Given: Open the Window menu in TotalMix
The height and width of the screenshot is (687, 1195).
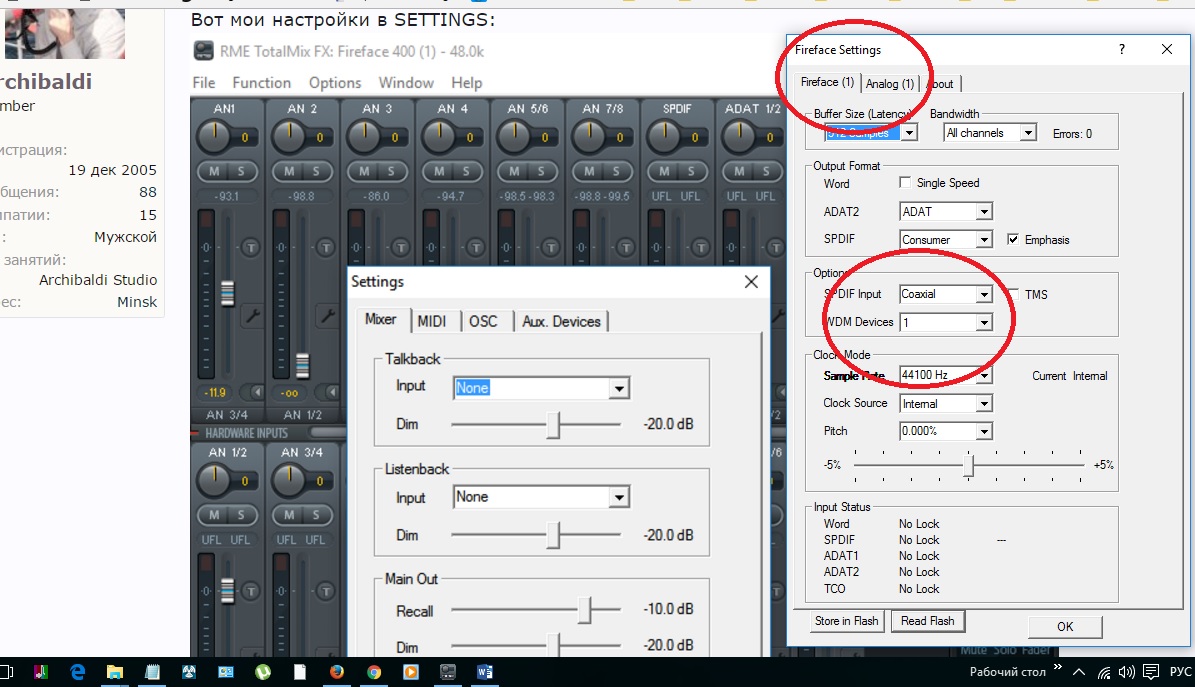Looking at the screenshot, I should point(406,82).
